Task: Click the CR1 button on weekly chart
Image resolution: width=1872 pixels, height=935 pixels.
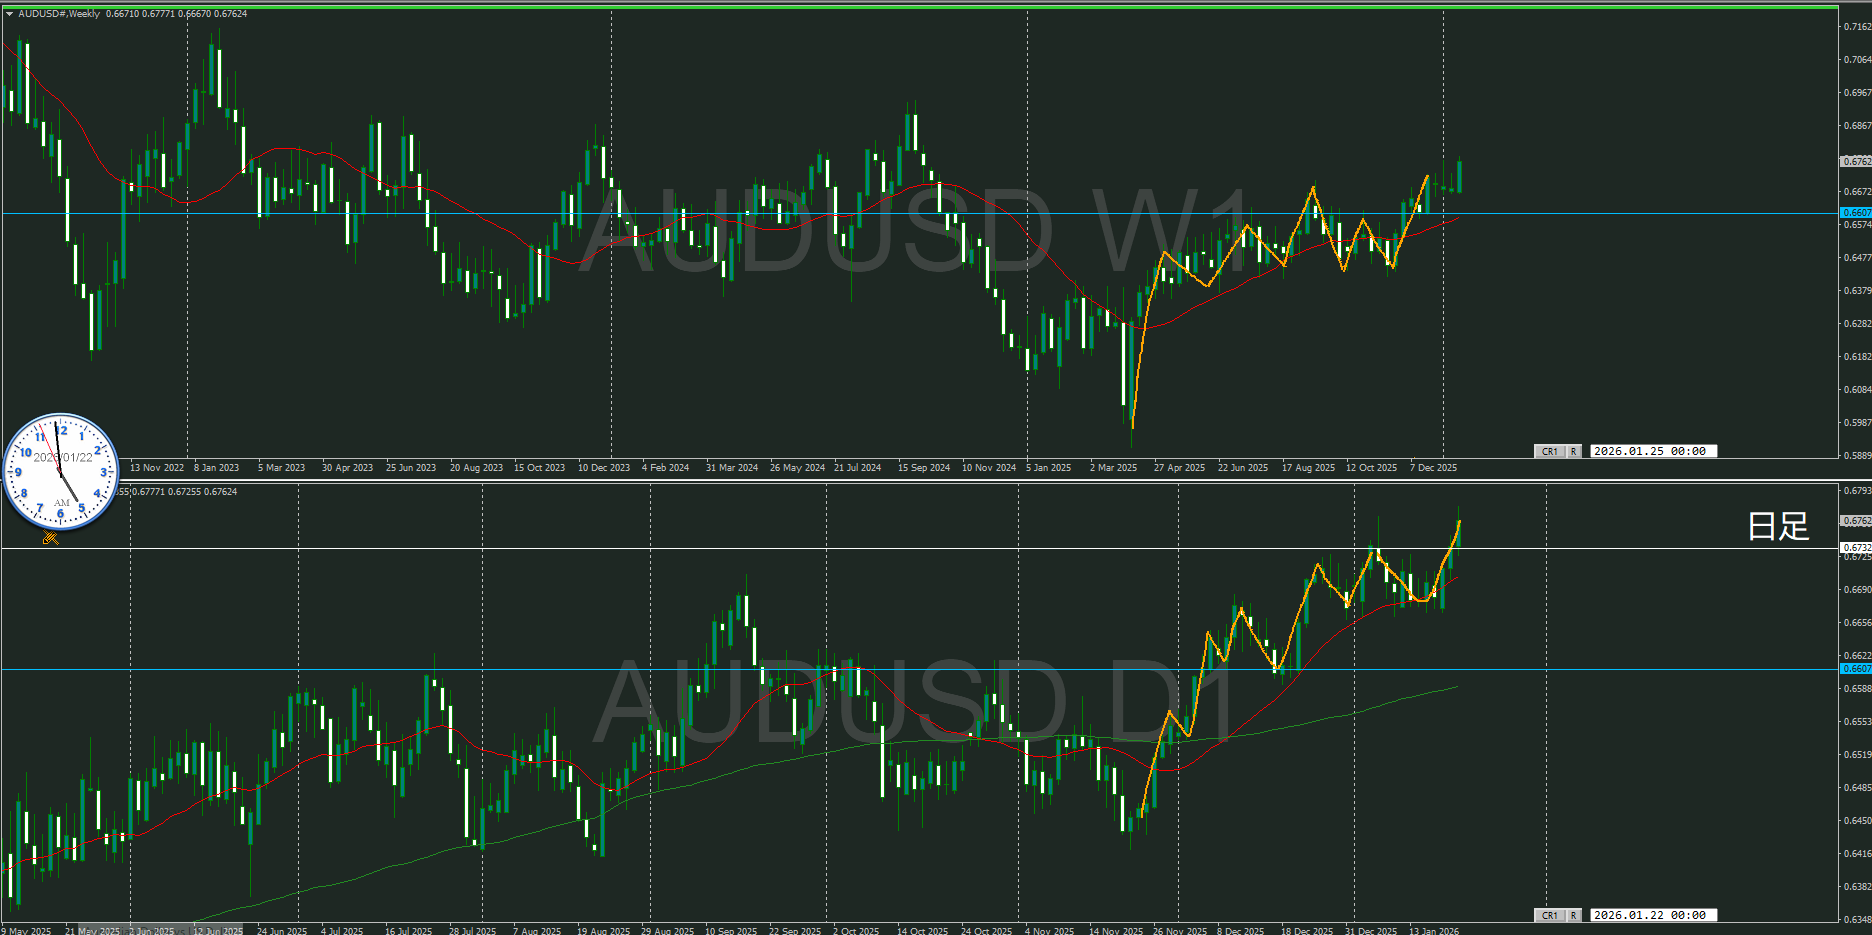Action: tap(1549, 451)
